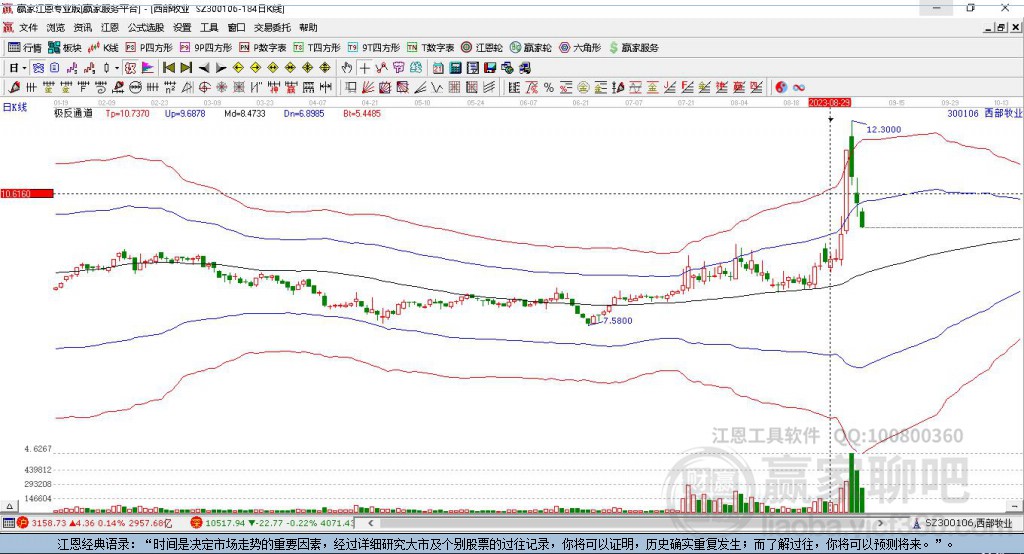Click the infinity loop icon
Screen dimensions: 1024x554
coord(799,87)
